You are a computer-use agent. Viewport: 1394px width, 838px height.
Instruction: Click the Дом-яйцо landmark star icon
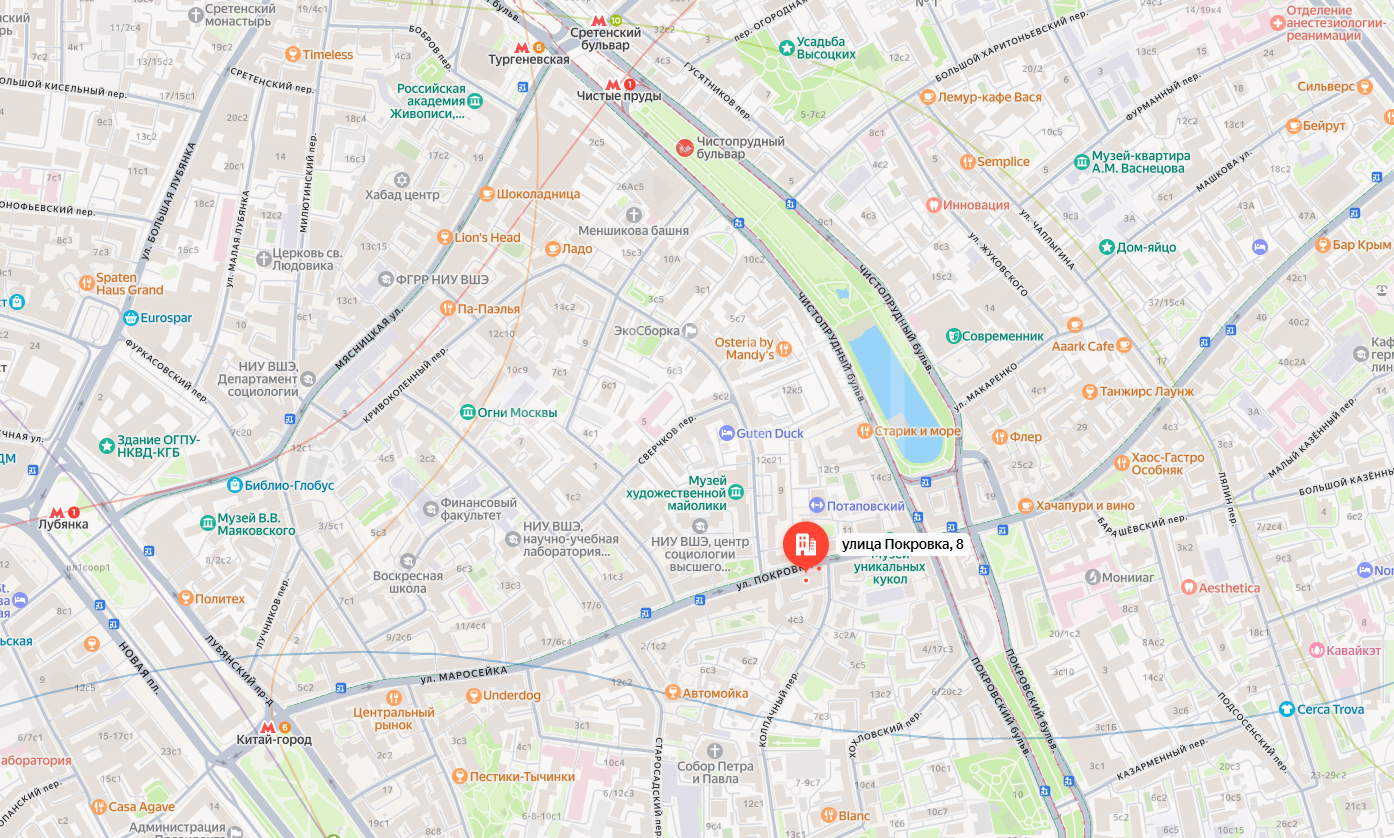1106,247
